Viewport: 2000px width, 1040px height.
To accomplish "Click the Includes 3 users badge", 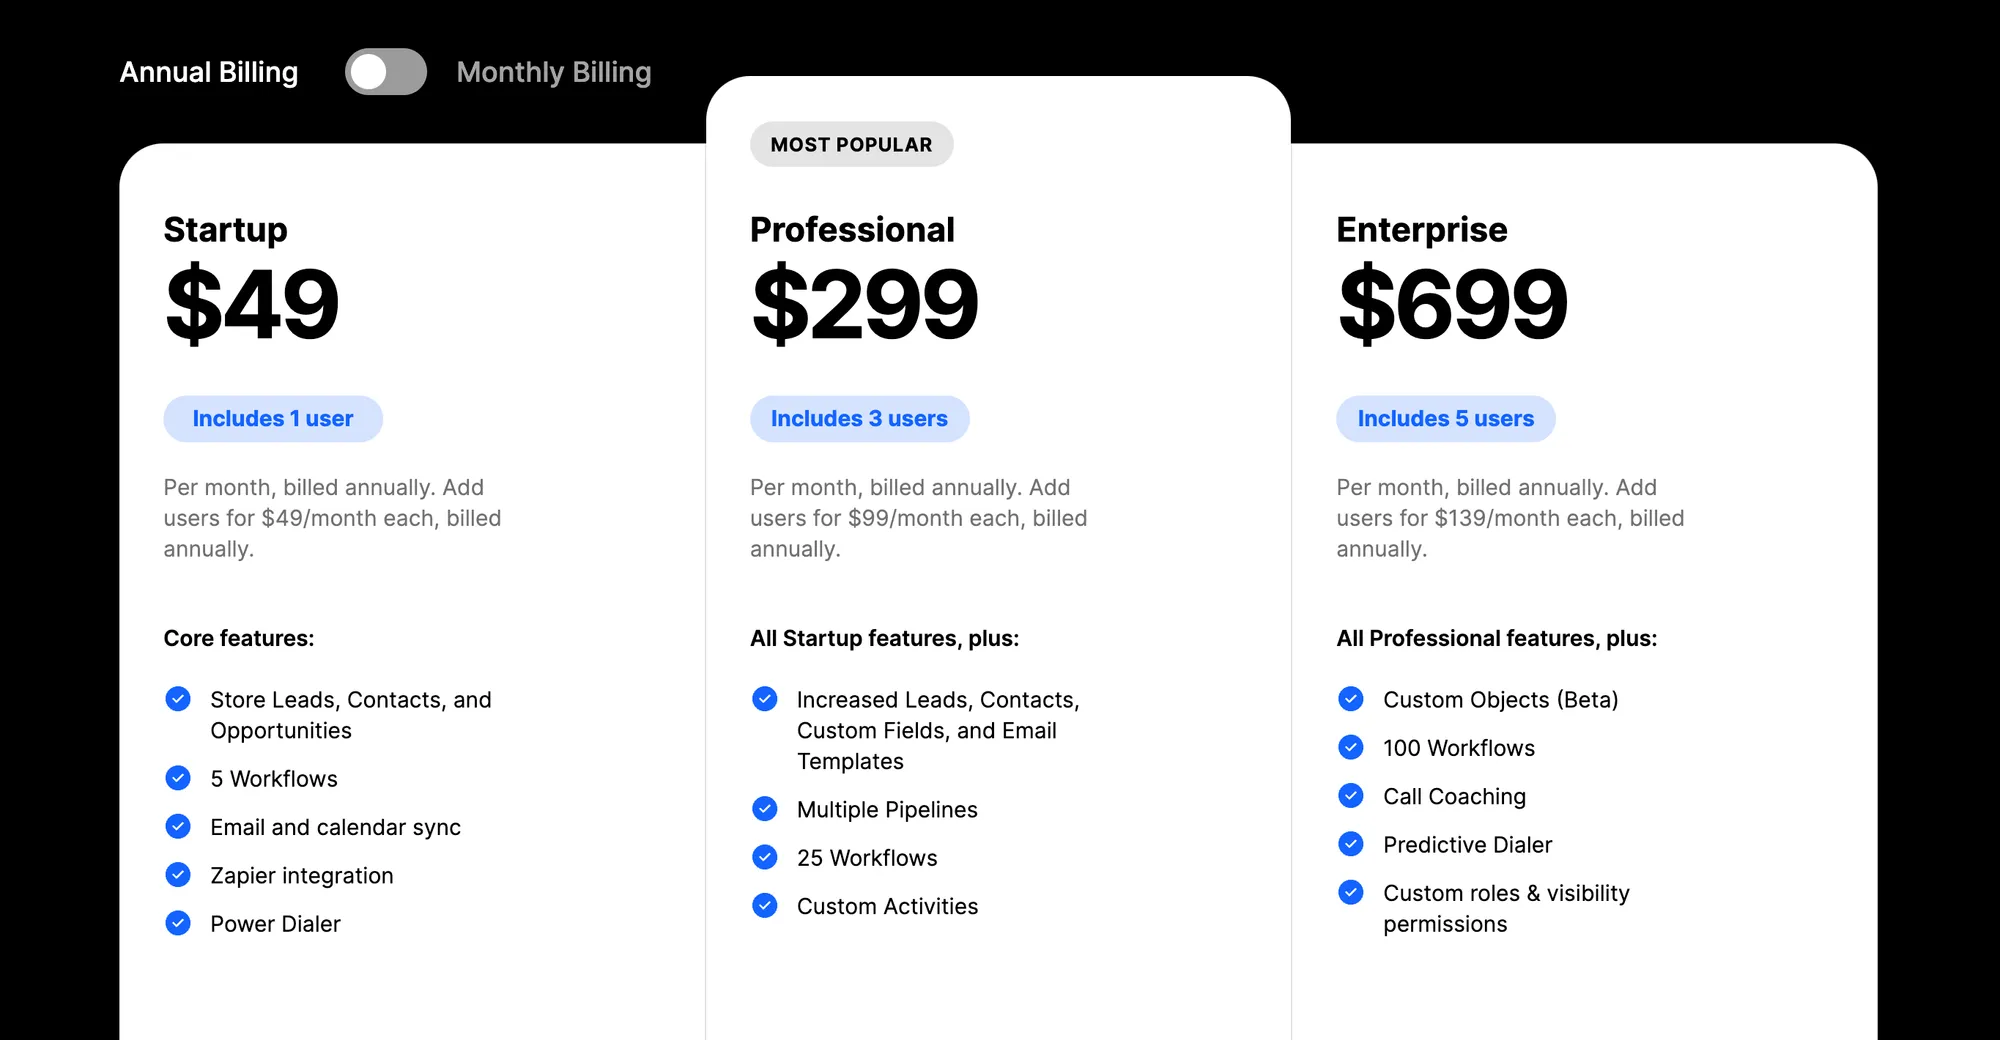I will (x=859, y=418).
